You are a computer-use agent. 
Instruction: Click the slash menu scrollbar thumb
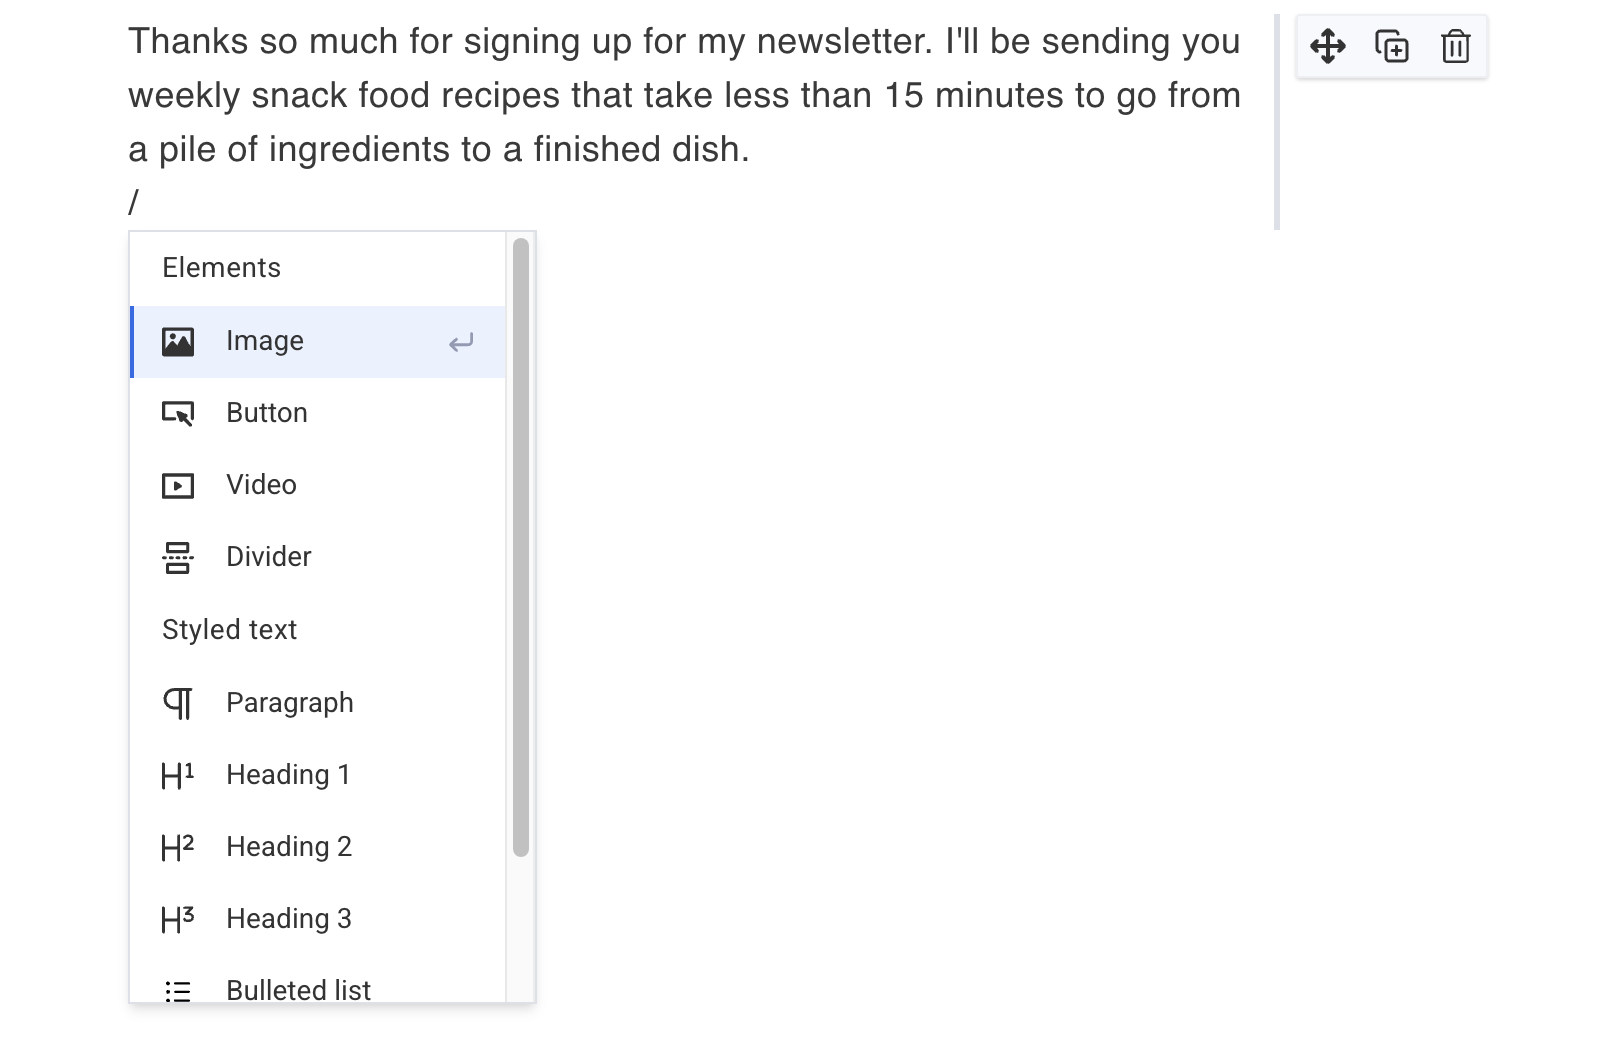(520, 546)
